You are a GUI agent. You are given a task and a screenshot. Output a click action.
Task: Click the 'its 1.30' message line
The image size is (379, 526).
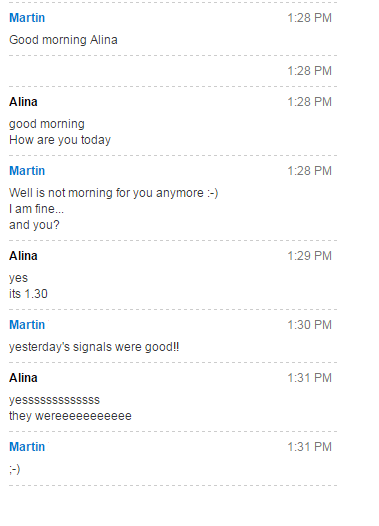click(28, 294)
